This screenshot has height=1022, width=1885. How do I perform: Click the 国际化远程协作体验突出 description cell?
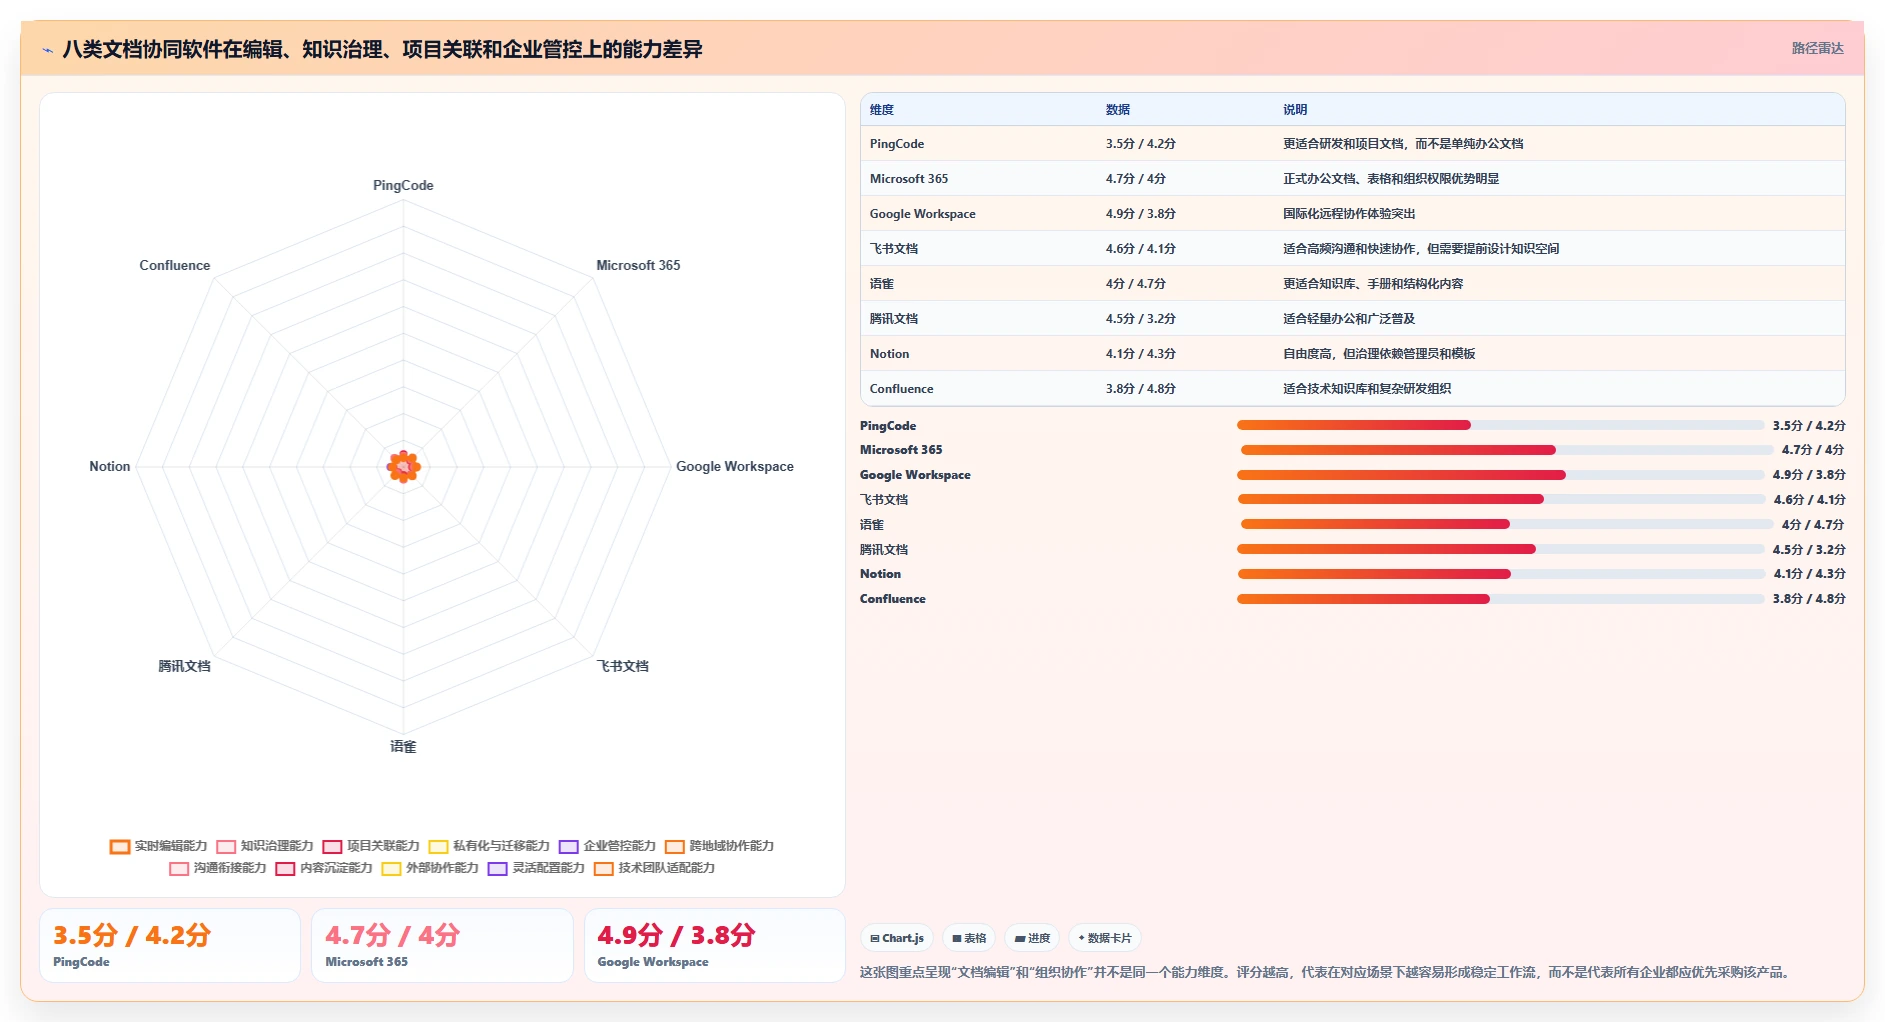coord(1349,214)
